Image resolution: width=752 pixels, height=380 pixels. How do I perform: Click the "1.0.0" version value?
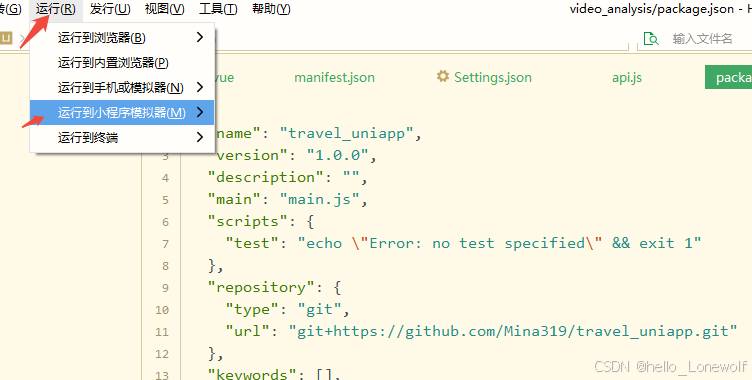337,155
